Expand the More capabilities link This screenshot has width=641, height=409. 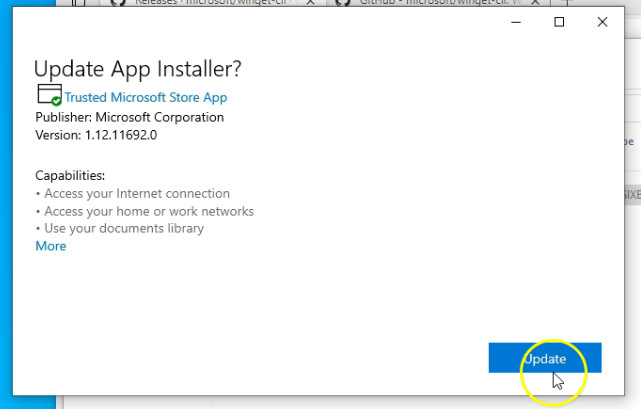coord(51,246)
